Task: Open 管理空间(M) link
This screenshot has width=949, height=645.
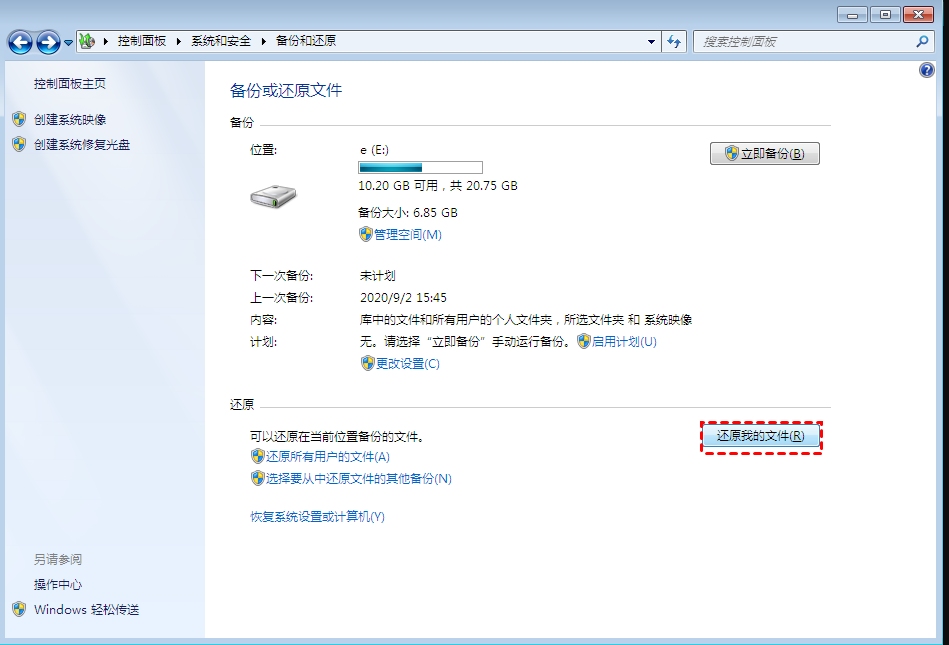Action: point(408,234)
